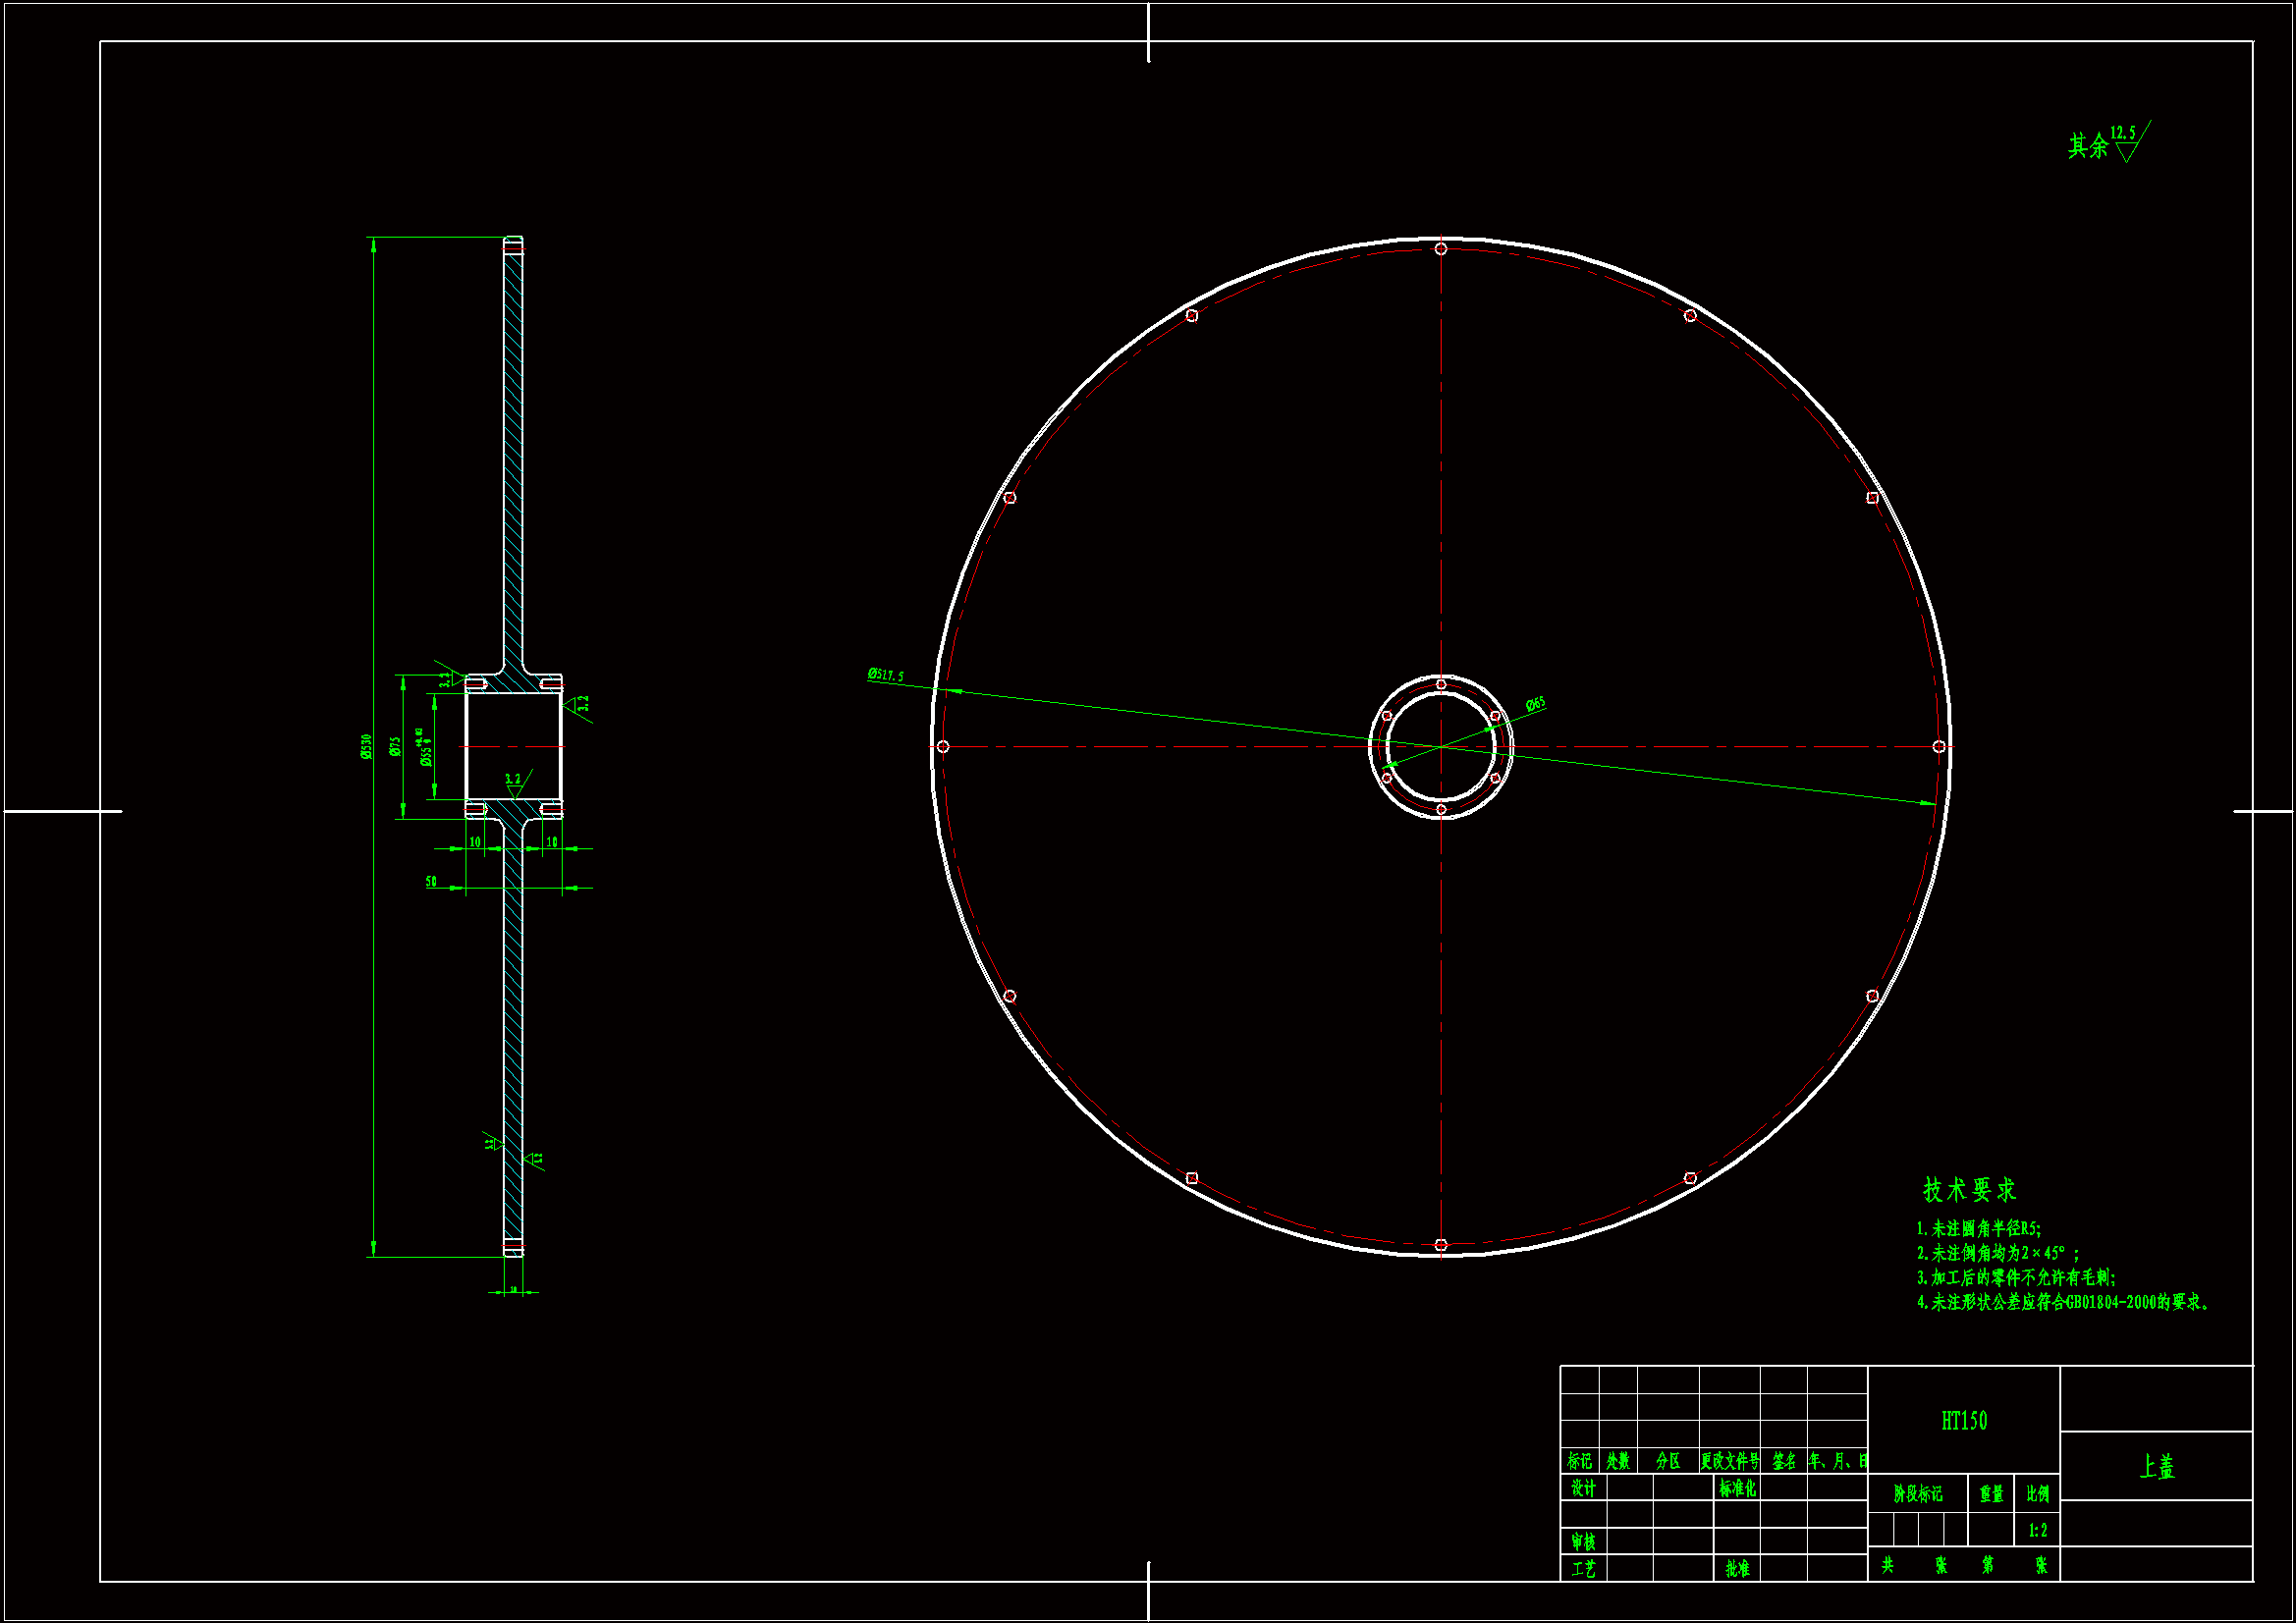Select the Ø65 dimension label near hub
Viewport: 2296px width, 1623px height.
[x=1535, y=704]
